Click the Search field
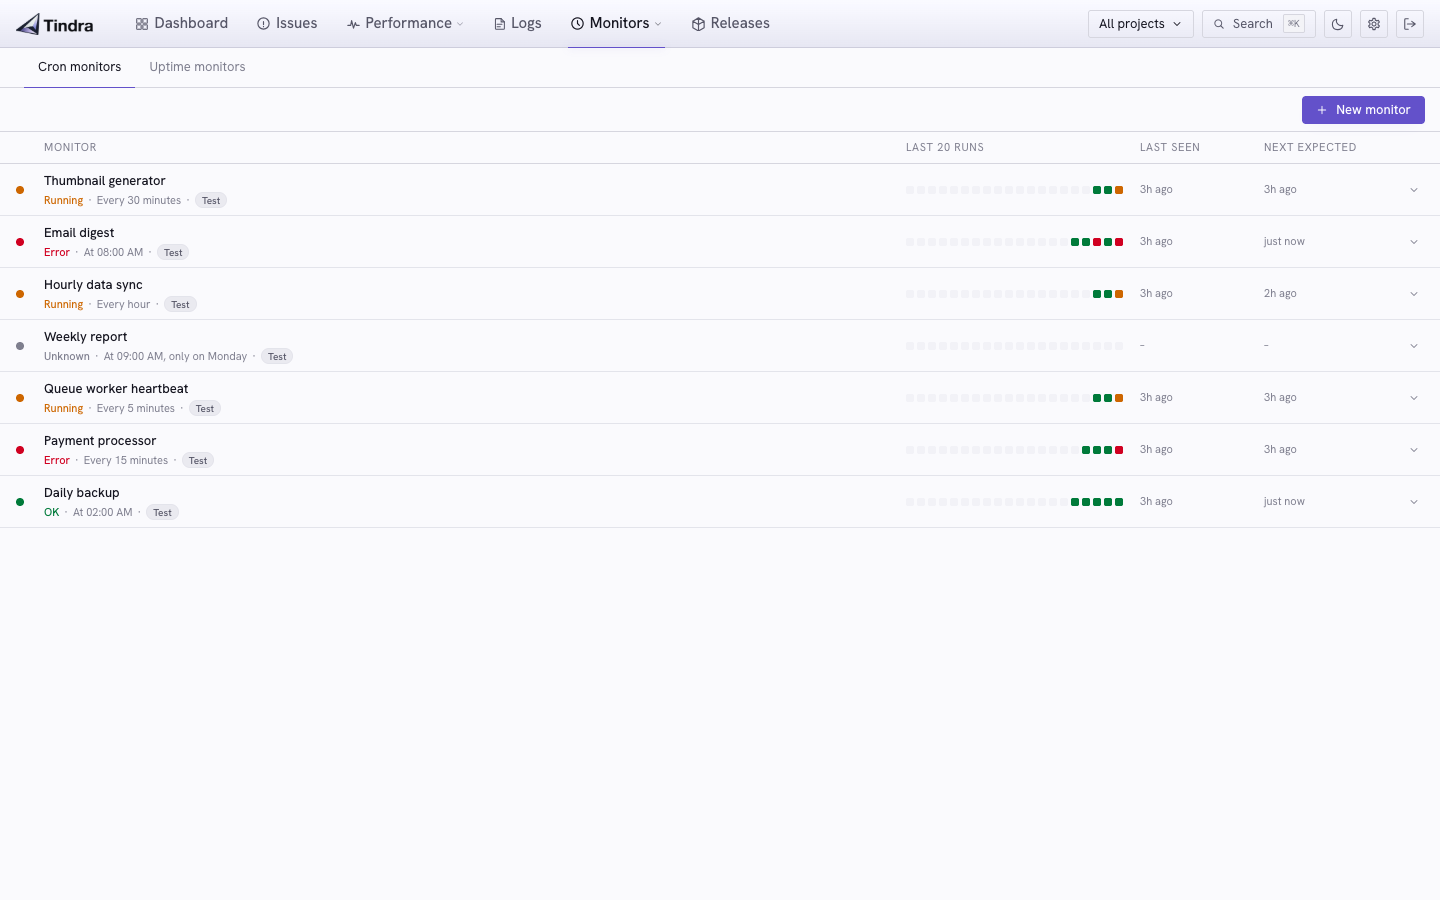 coord(1258,24)
